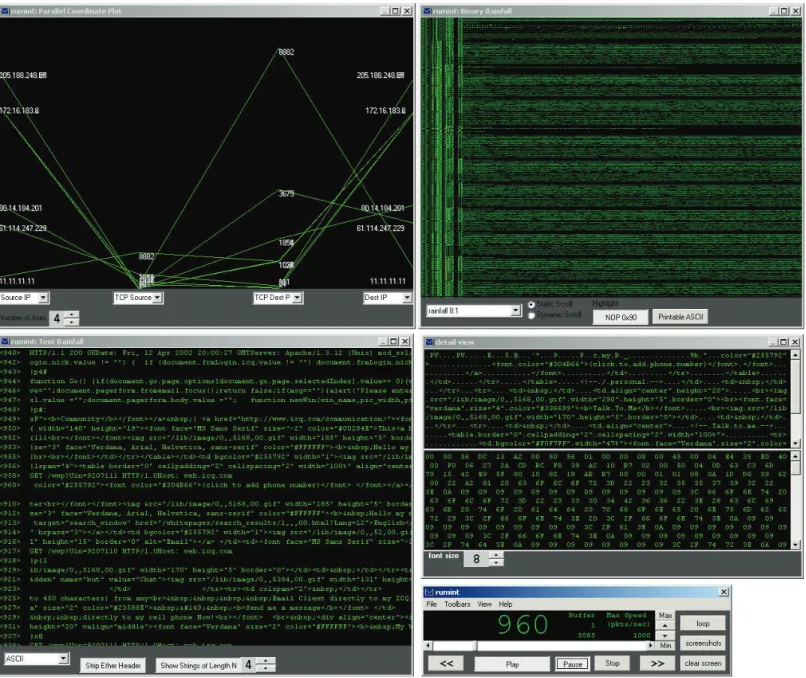Image resolution: width=806 pixels, height=678 pixels.
Task: Open the Source IP axis dropdown
Action: (x=43, y=298)
